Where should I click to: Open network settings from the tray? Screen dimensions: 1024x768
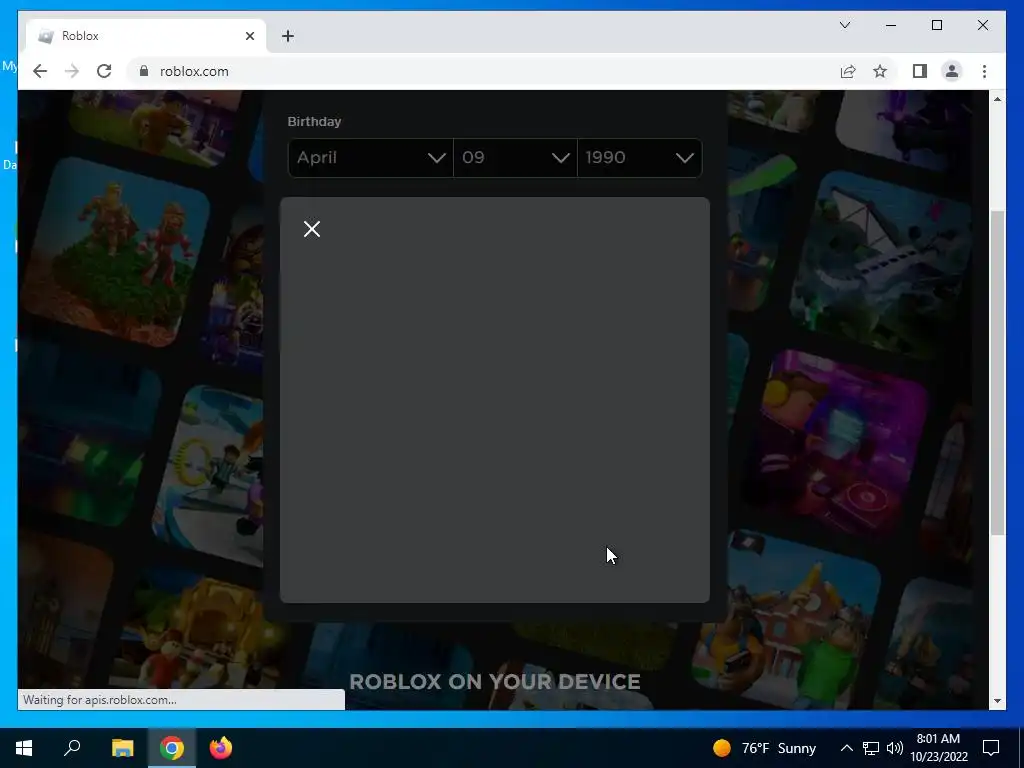[871, 748]
